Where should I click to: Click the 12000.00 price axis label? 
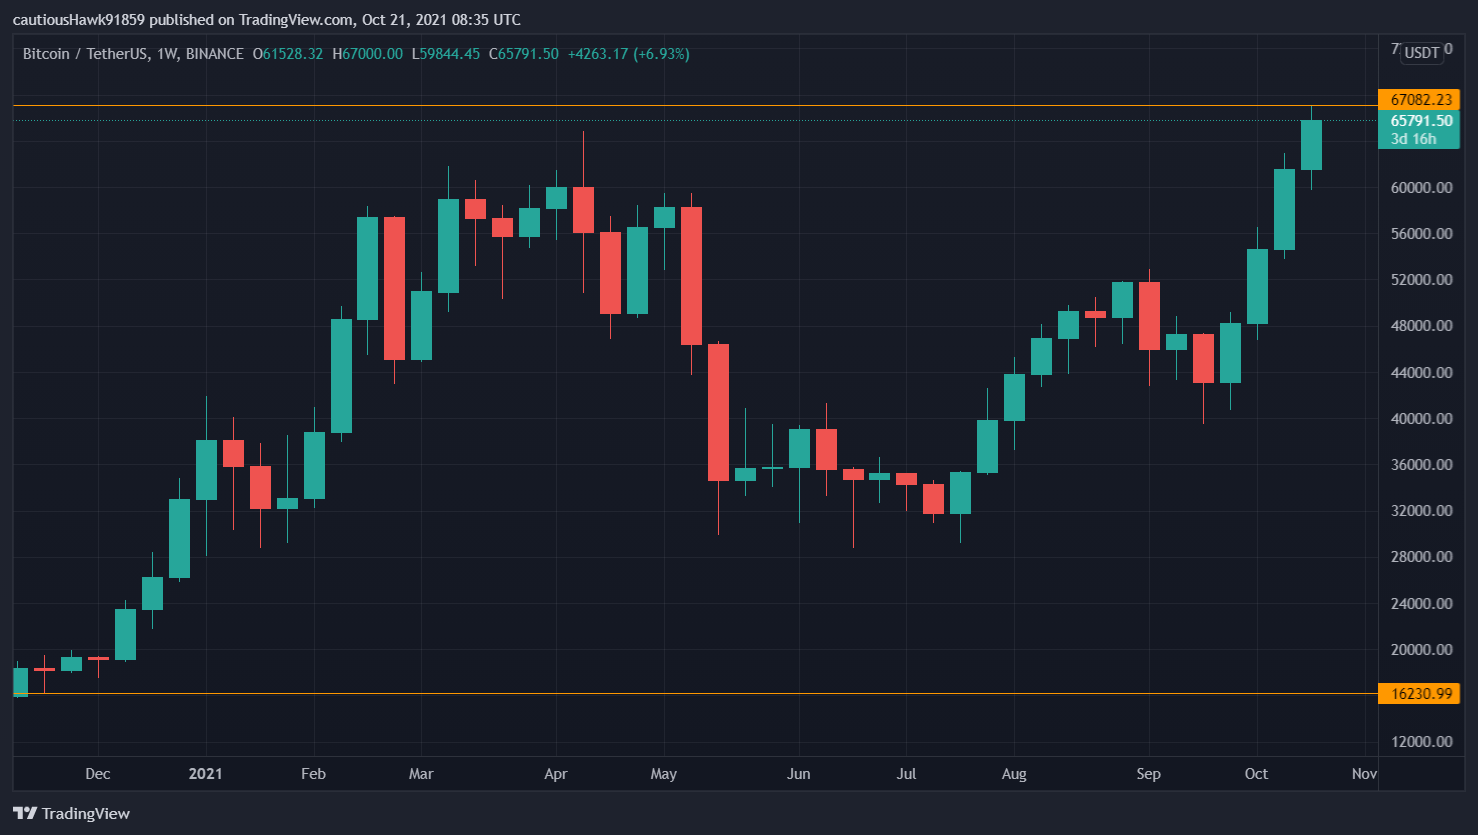[1420, 742]
